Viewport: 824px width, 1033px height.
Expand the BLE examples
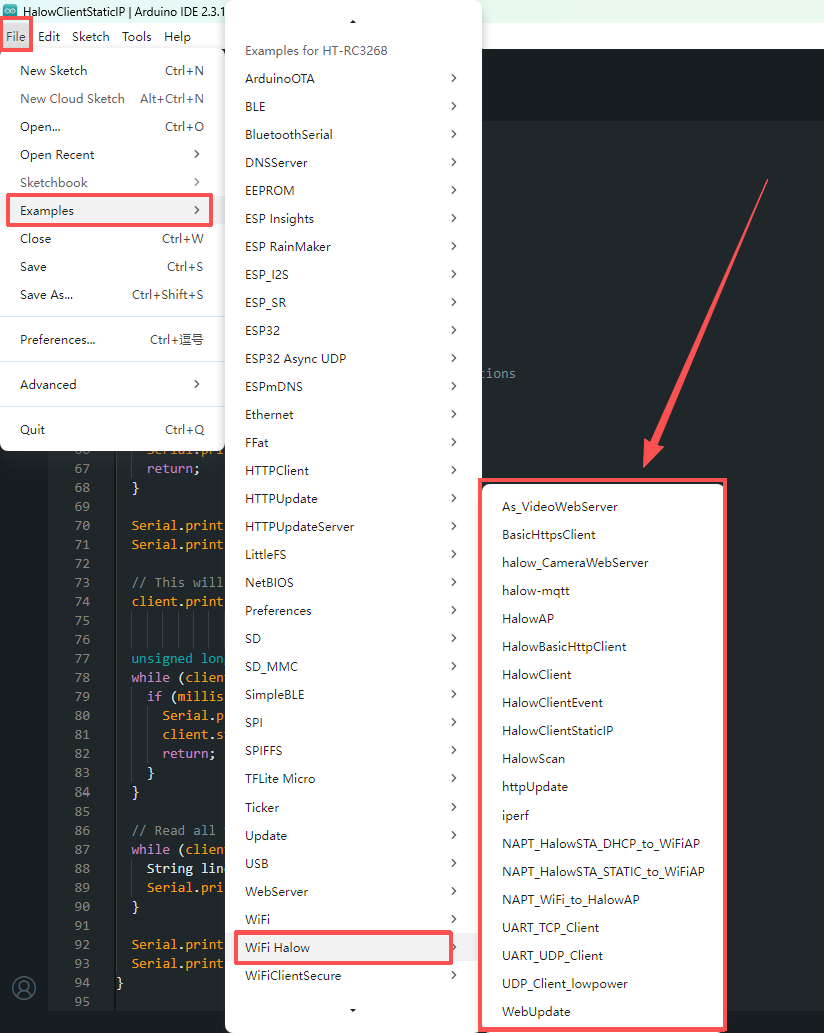353,107
